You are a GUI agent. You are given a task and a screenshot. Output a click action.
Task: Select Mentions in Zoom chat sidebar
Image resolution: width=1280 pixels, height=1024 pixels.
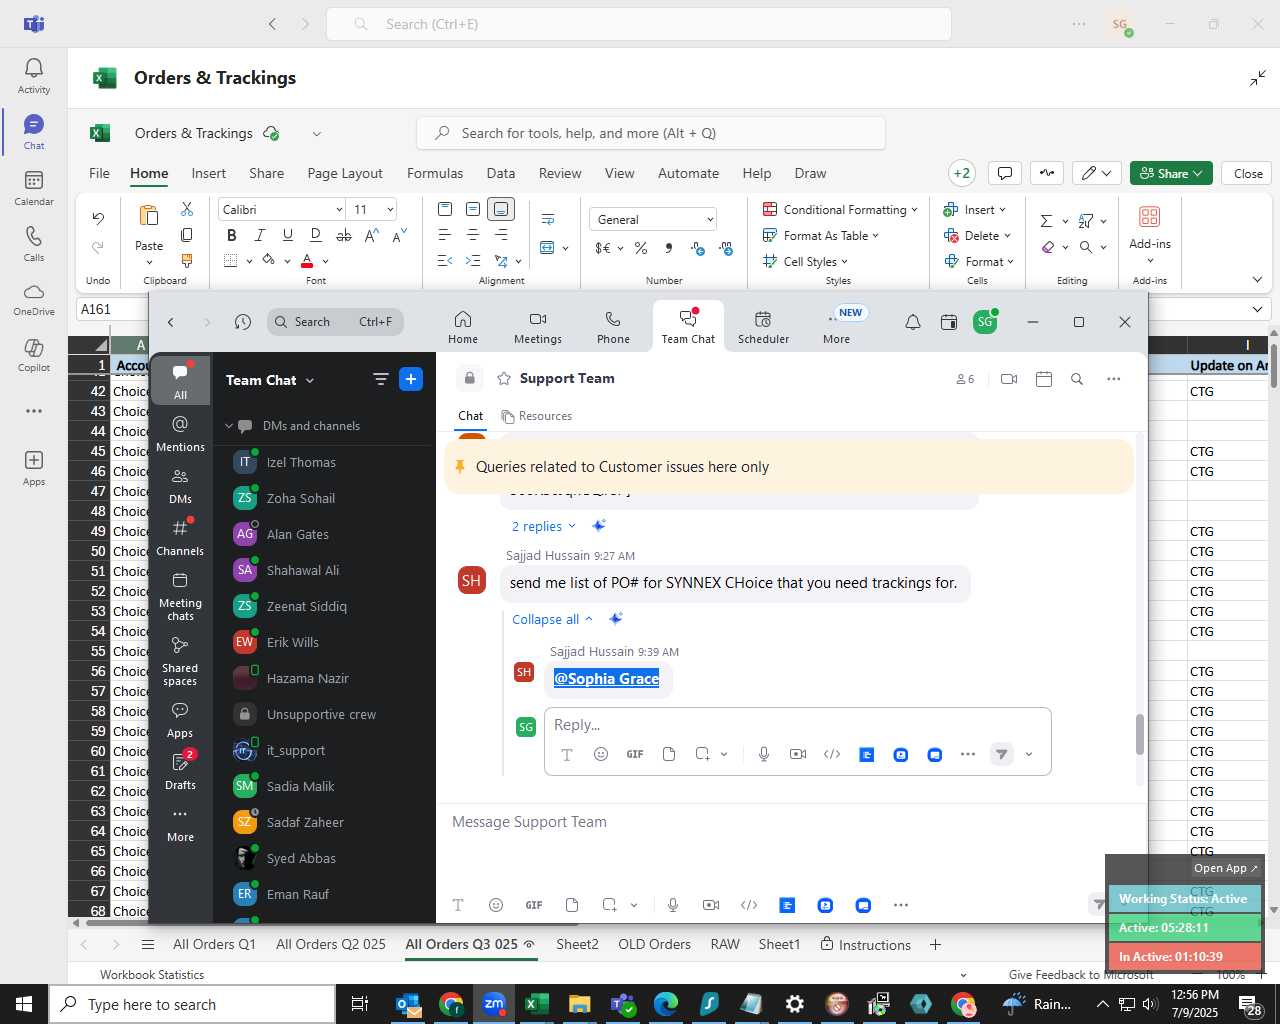(x=180, y=433)
